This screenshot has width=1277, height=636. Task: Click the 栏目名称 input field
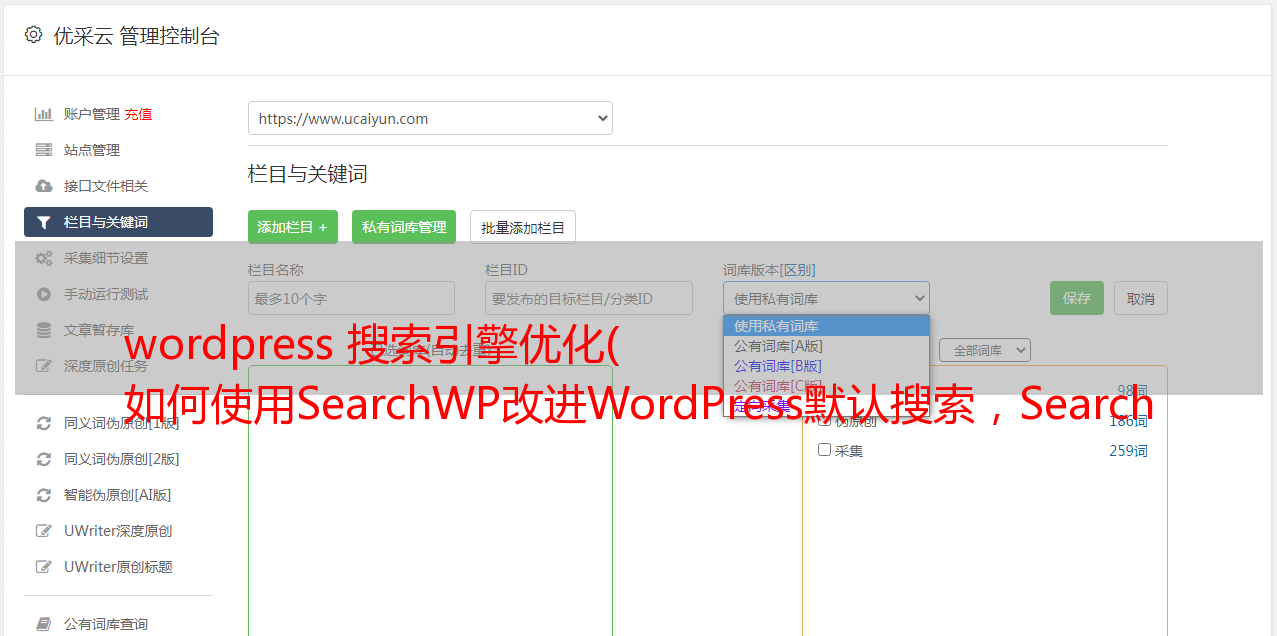coord(351,298)
